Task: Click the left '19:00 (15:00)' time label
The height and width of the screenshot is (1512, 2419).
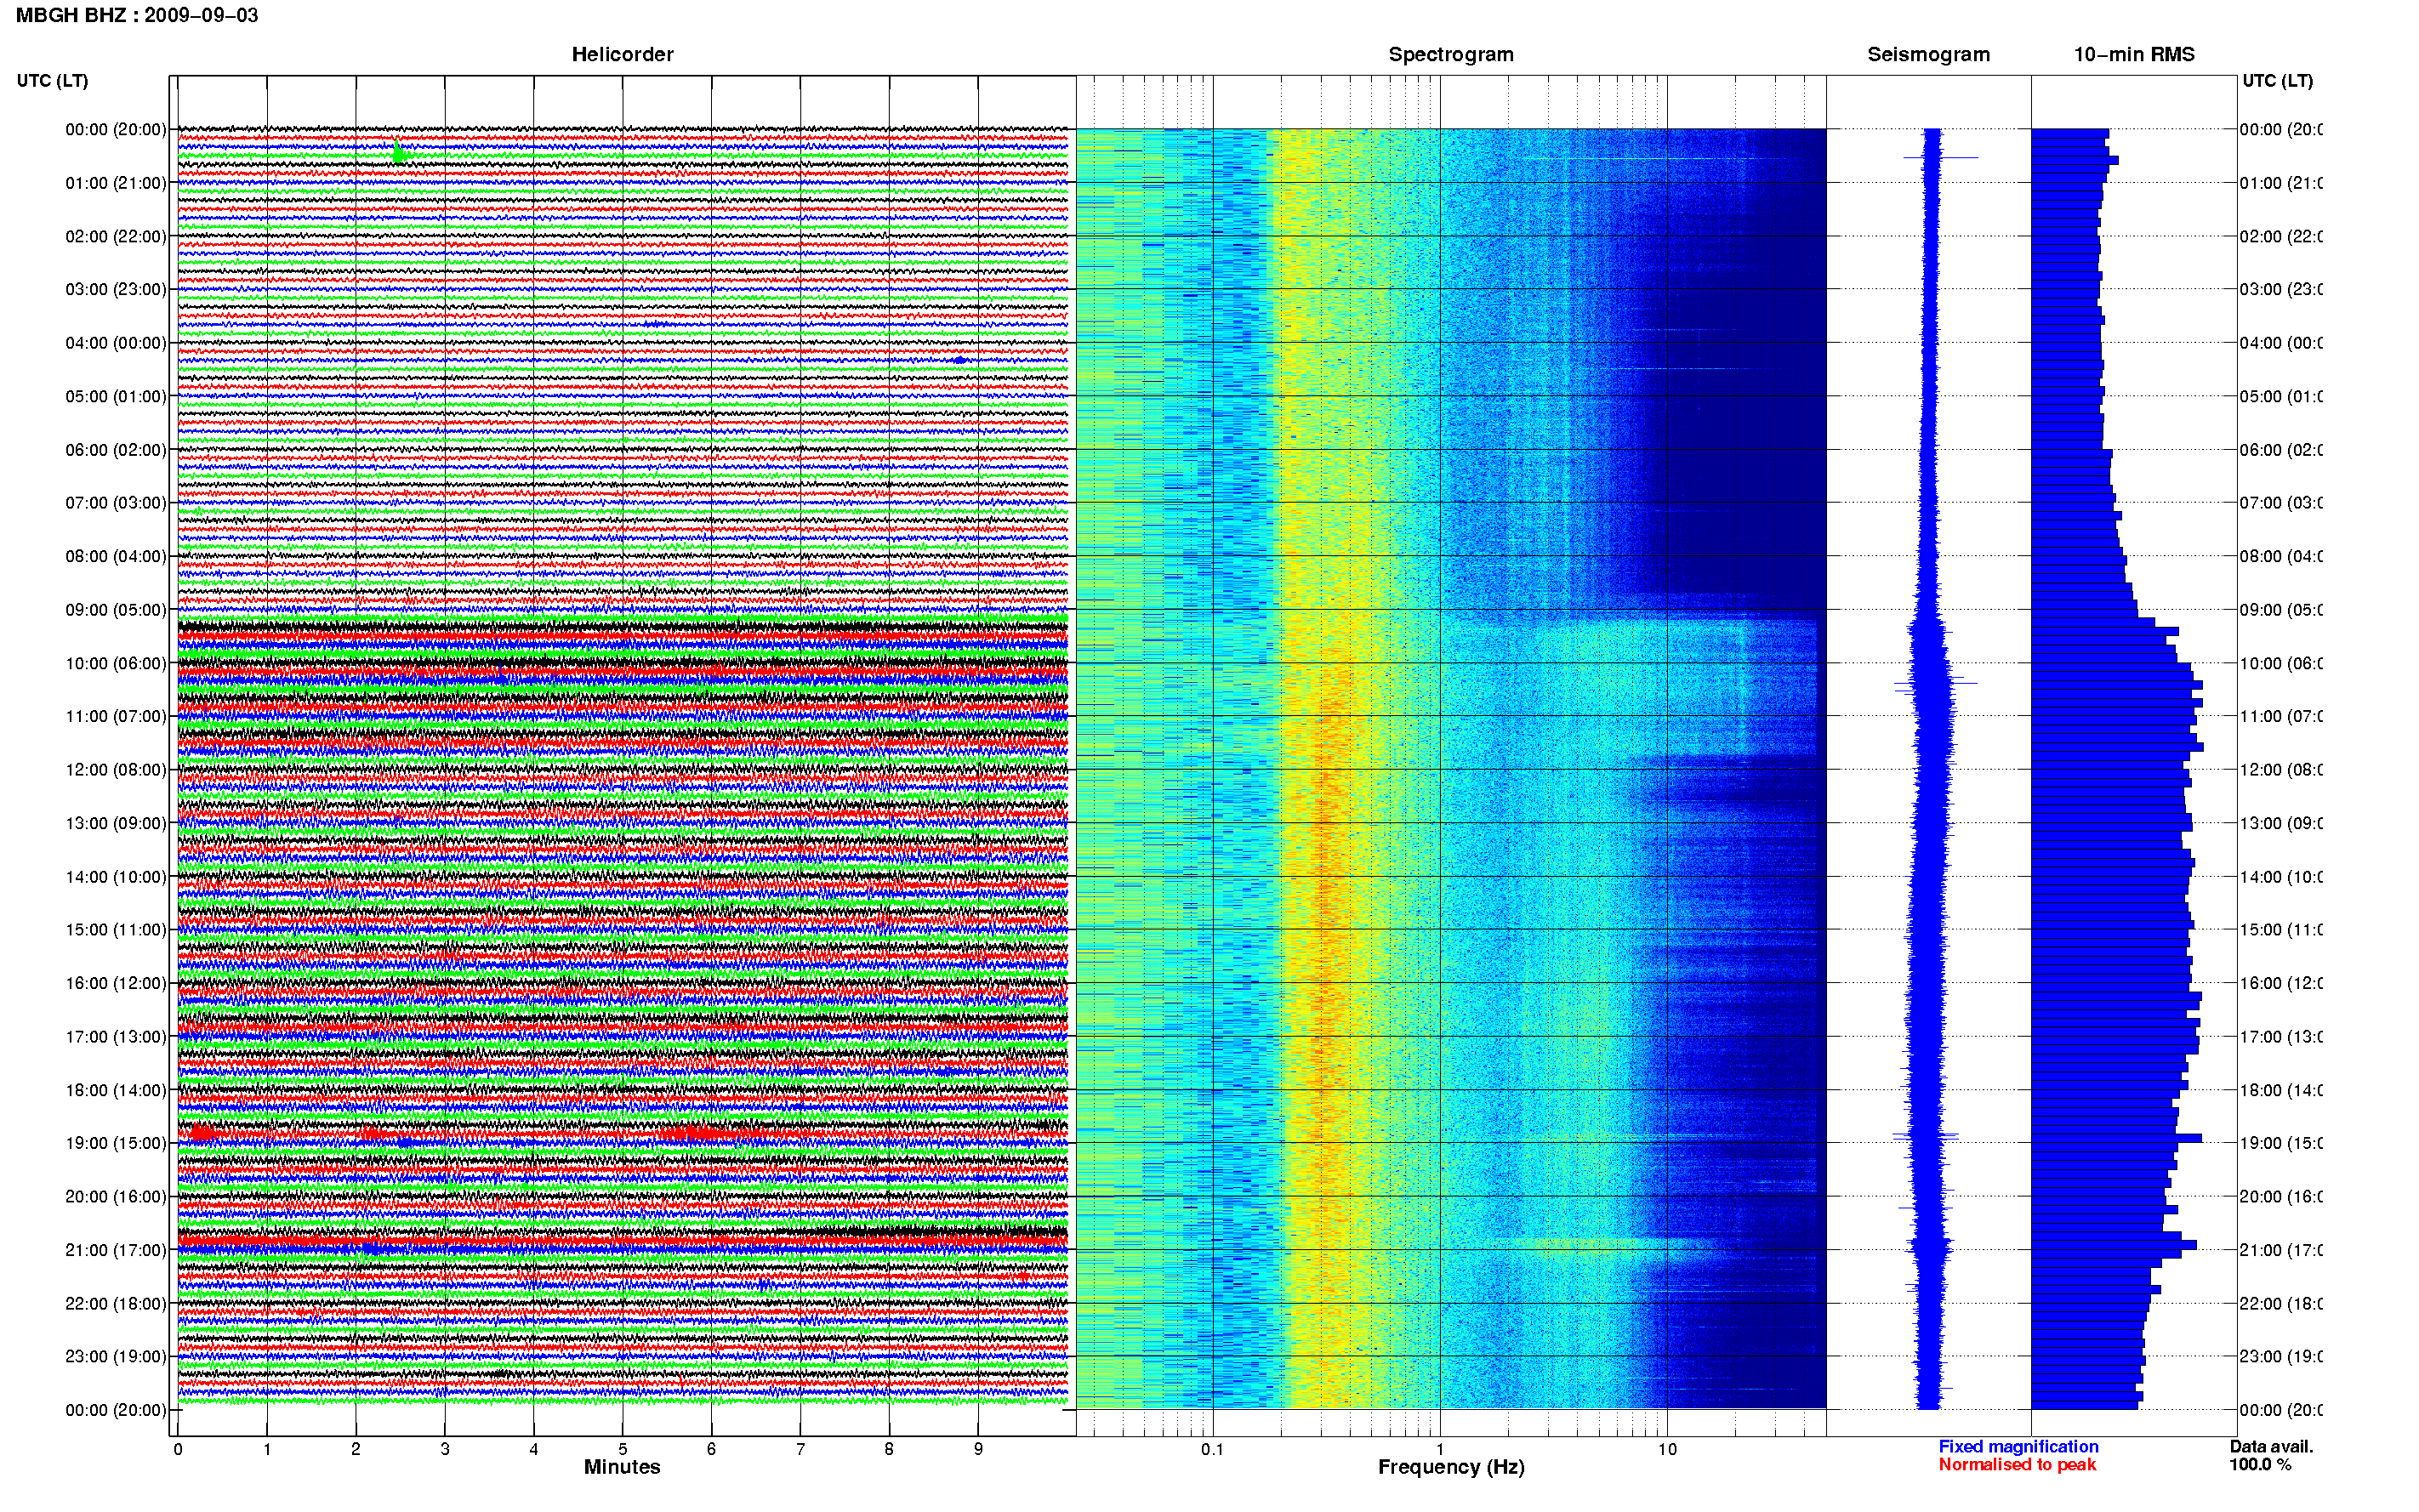Action: coord(116,1143)
